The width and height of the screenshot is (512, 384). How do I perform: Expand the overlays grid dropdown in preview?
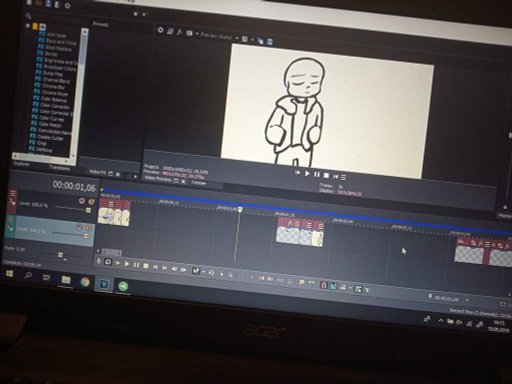(253, 40)
